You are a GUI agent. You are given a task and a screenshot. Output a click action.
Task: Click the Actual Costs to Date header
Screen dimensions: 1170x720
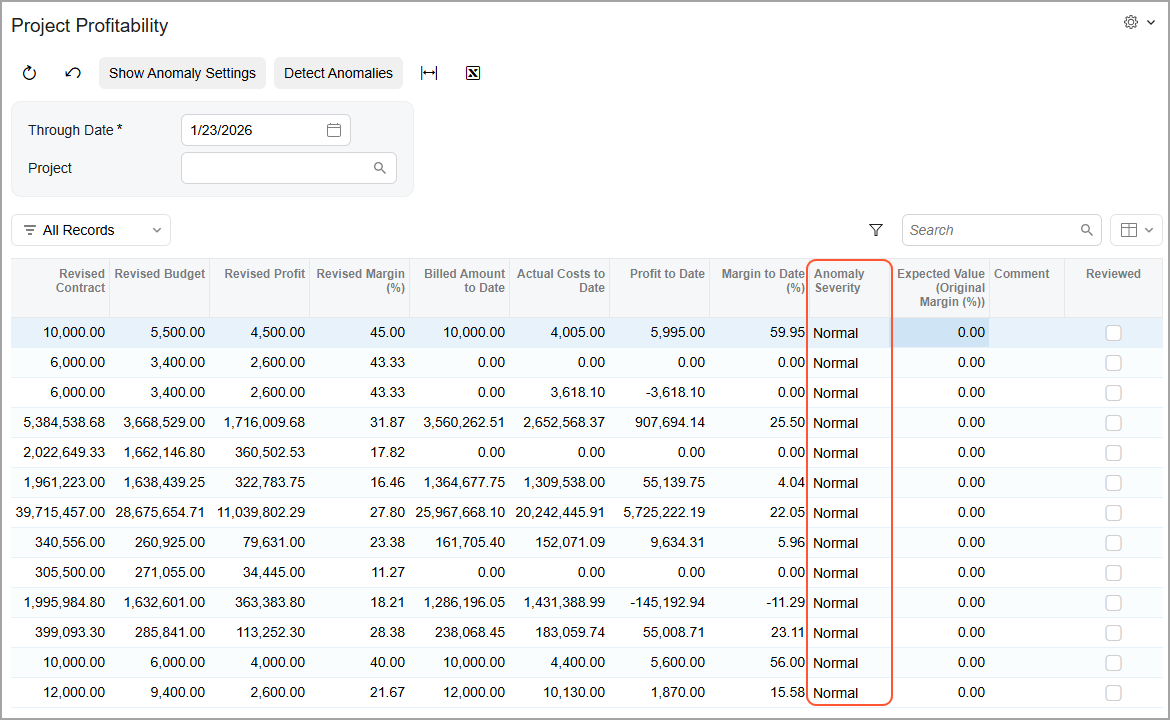pyautogui.click(x=560, y=288)
